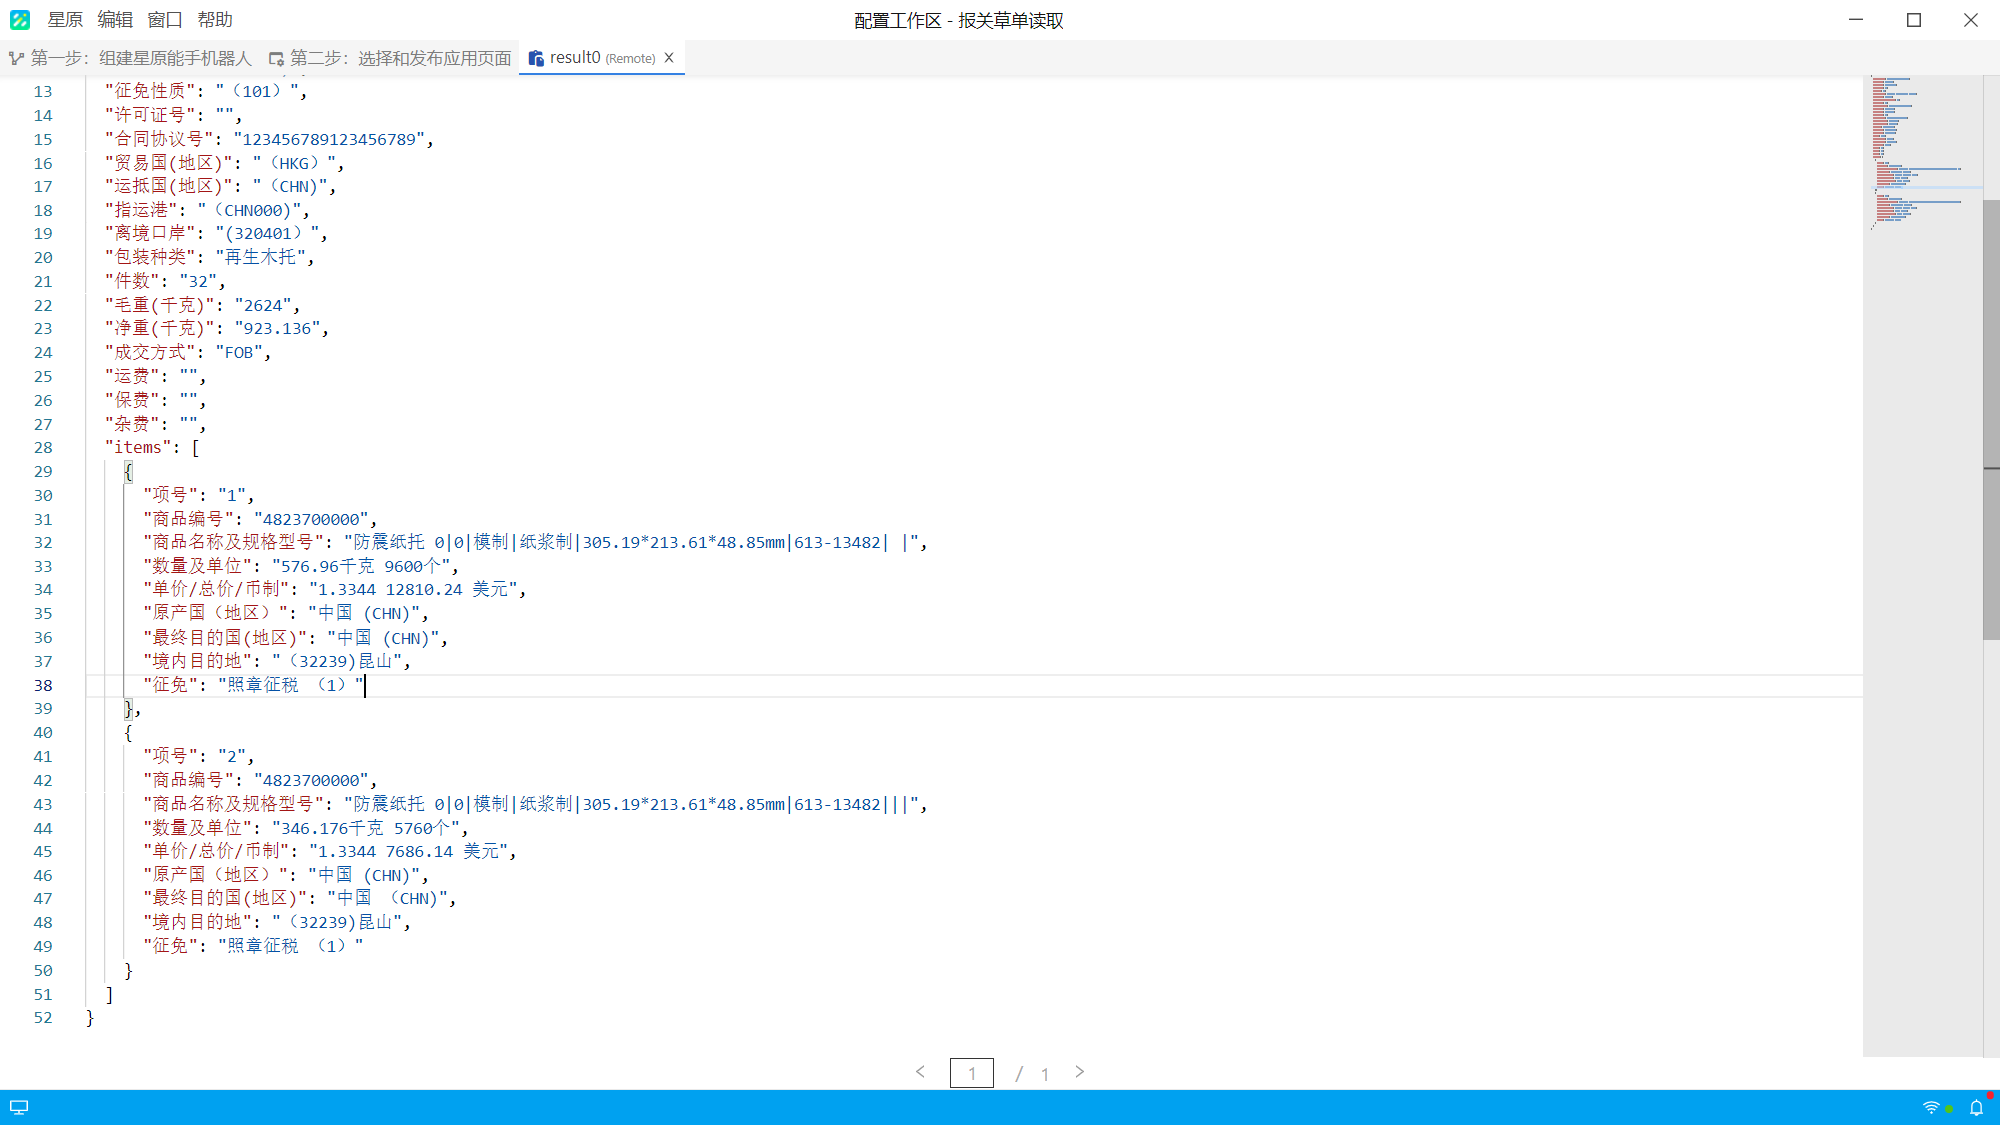Click the 征免 line on row 49
Screen dimensions: 2000x1125
[253, 946]
